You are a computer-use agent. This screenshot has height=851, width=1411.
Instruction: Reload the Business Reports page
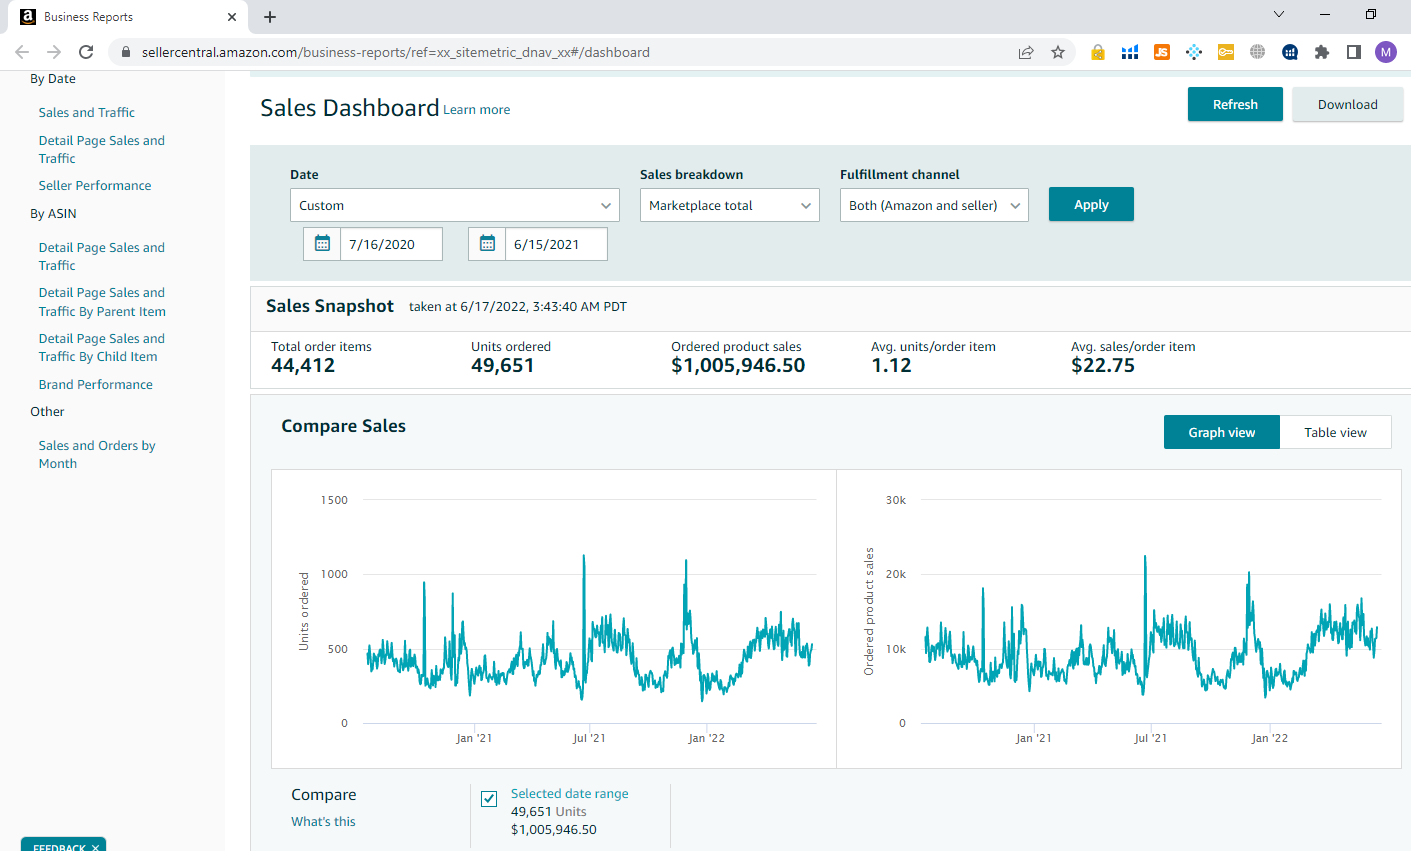pyautogui.click(x=86, y=52)
